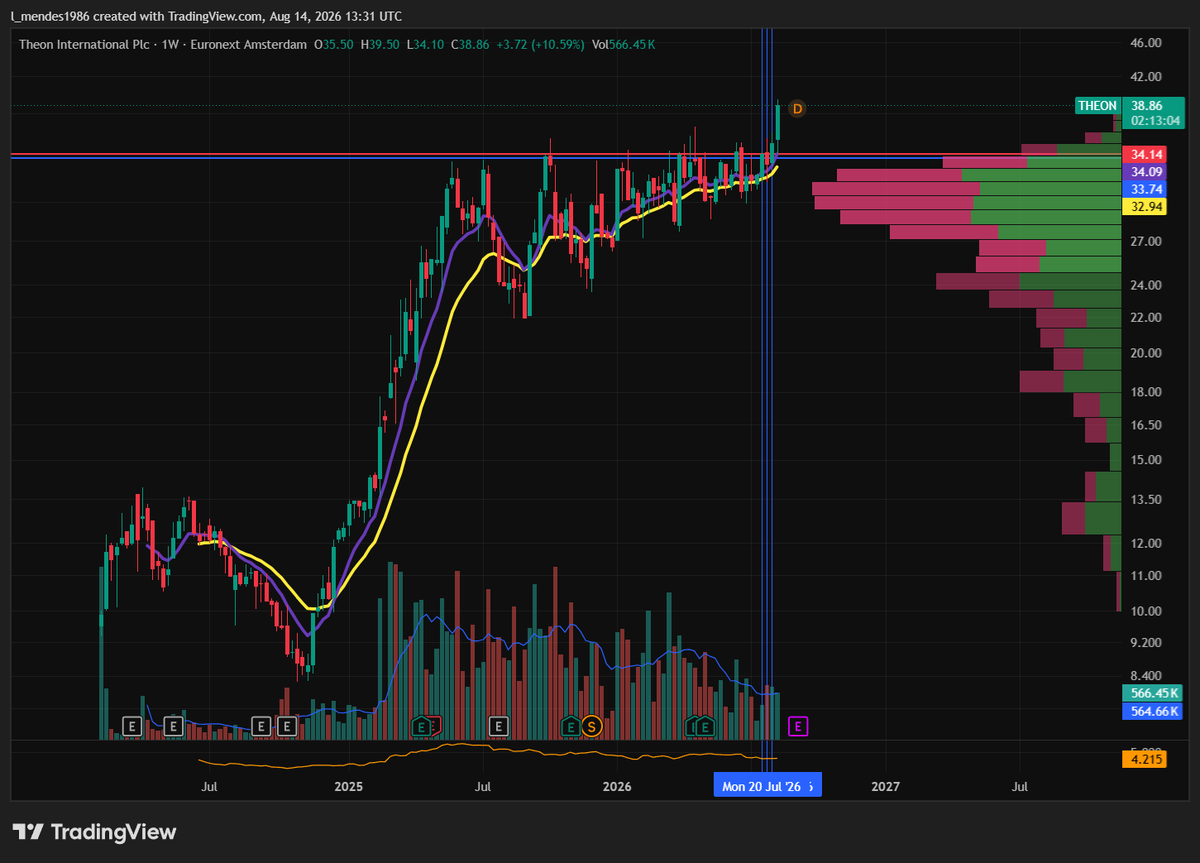Click the green 566.45K volume label
Screen dimensions: 1200x863
(1153, 693)
